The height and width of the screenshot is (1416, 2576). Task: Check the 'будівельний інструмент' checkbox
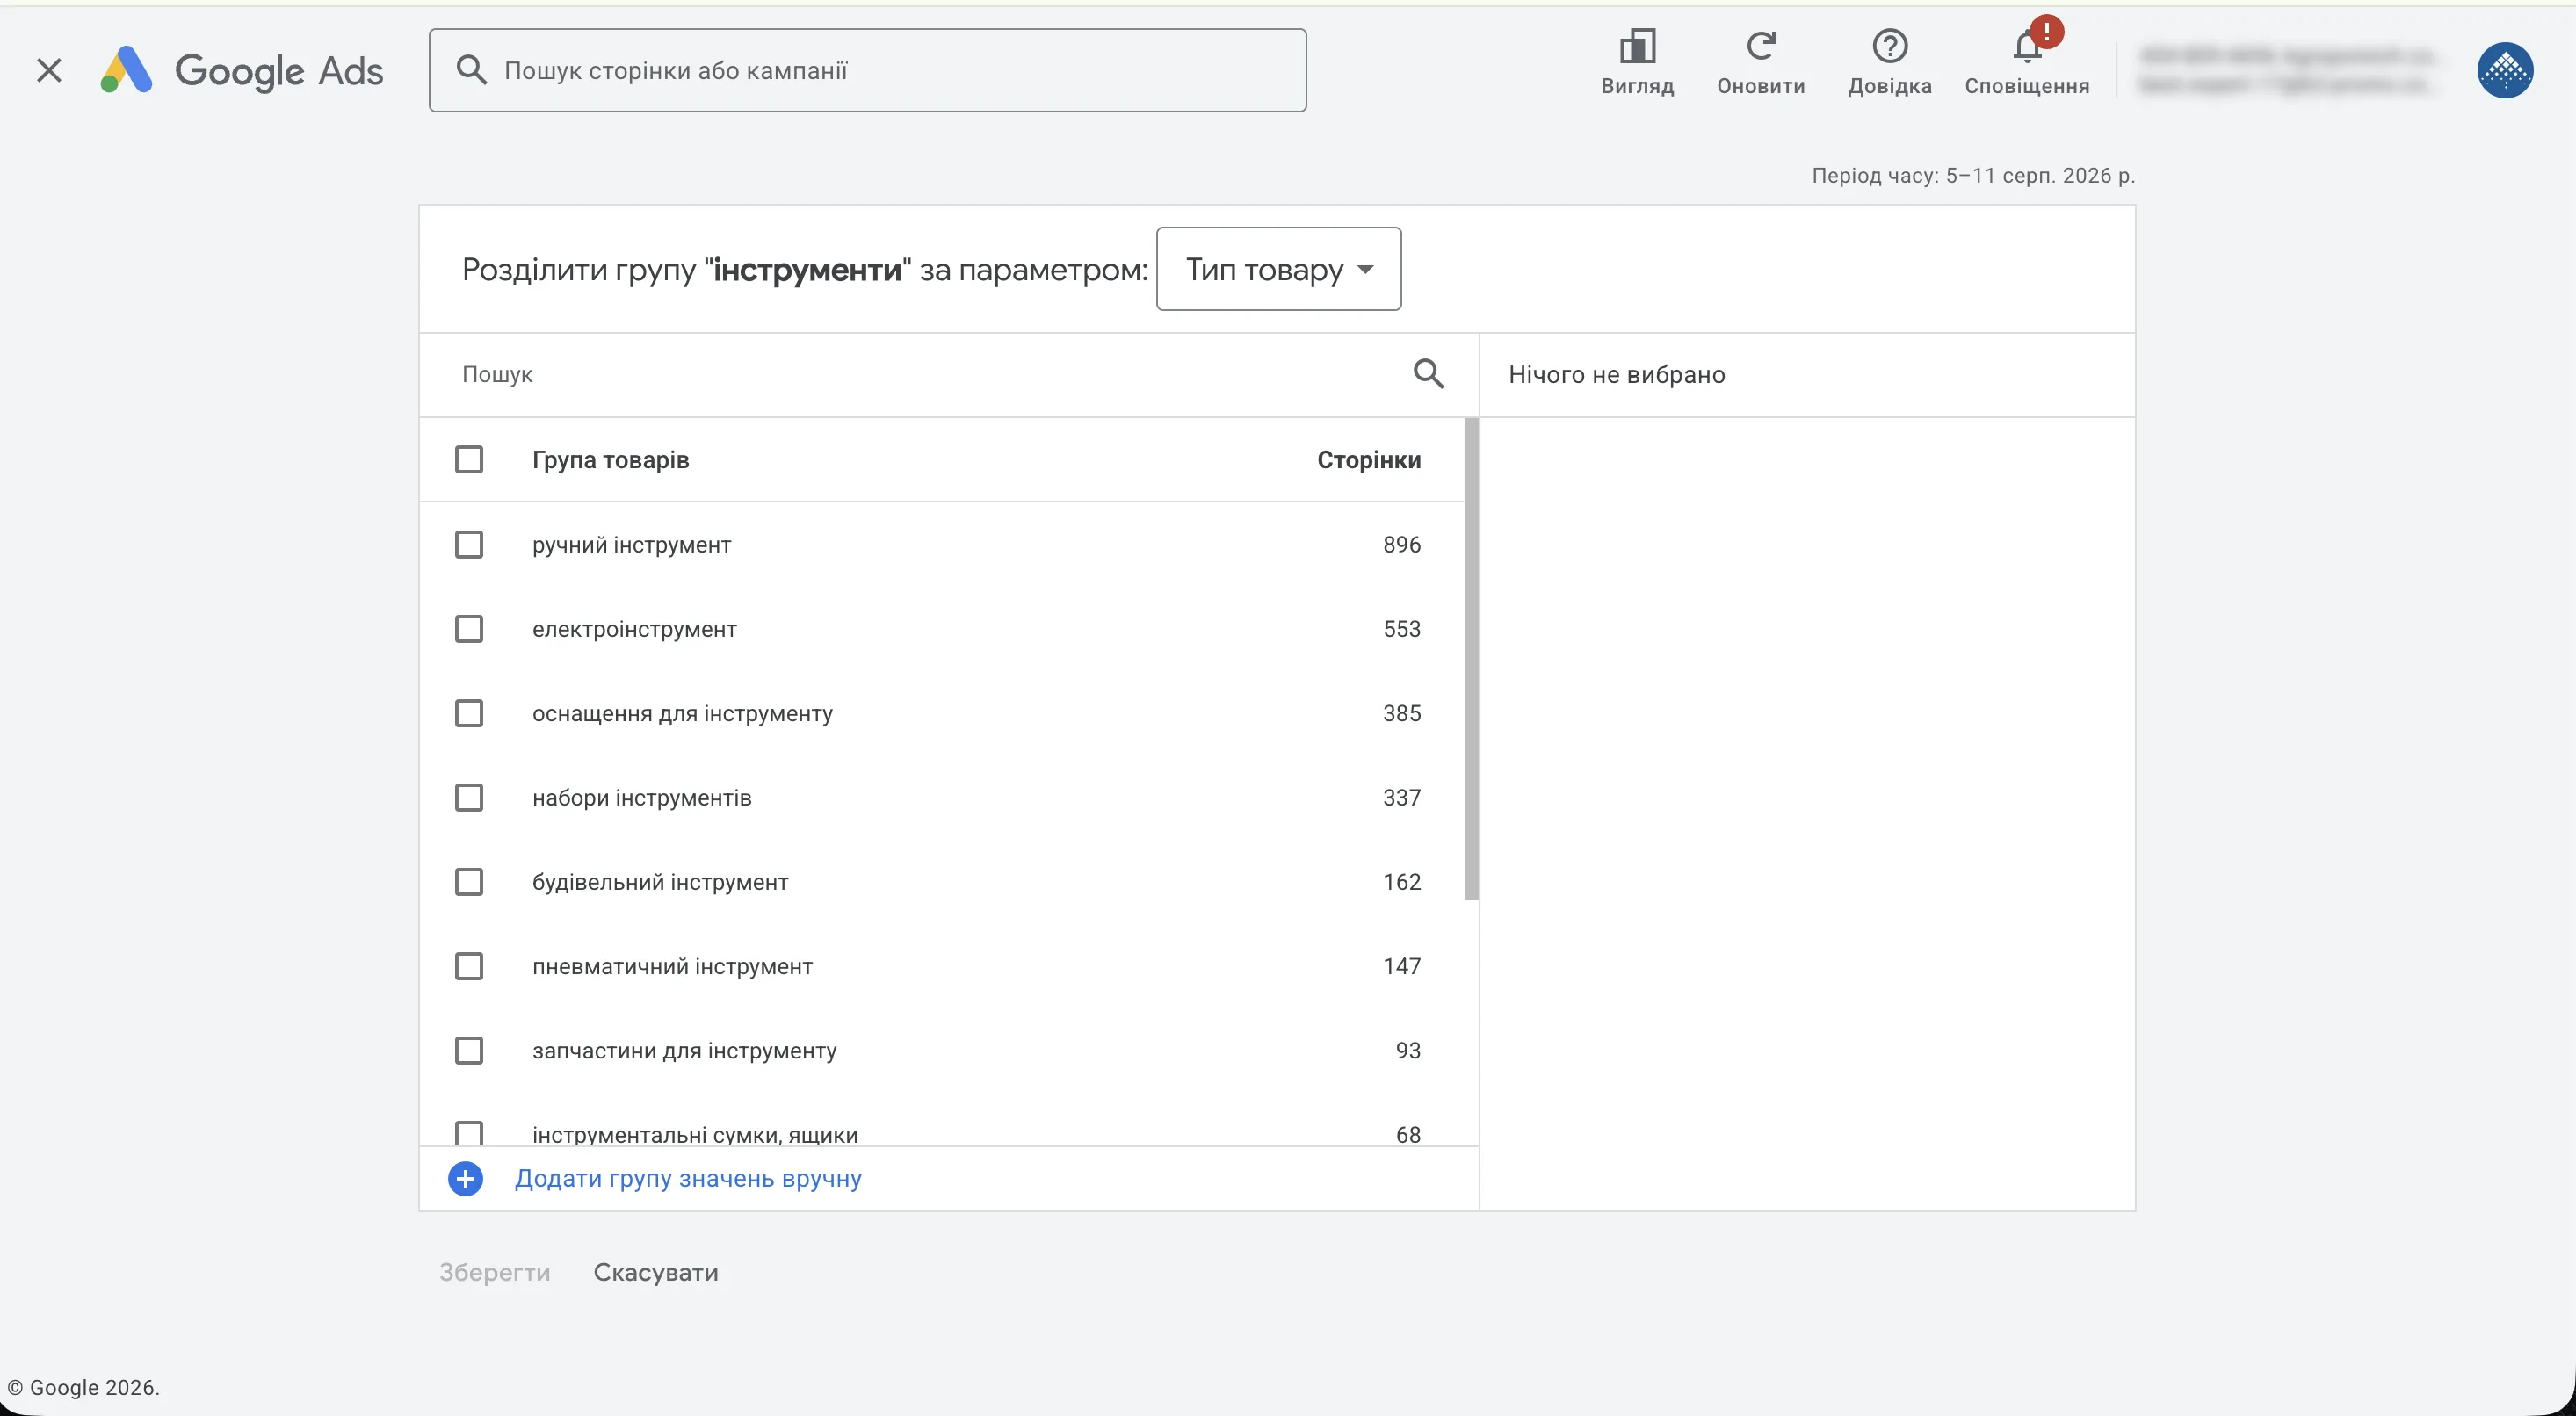(469, 881)
